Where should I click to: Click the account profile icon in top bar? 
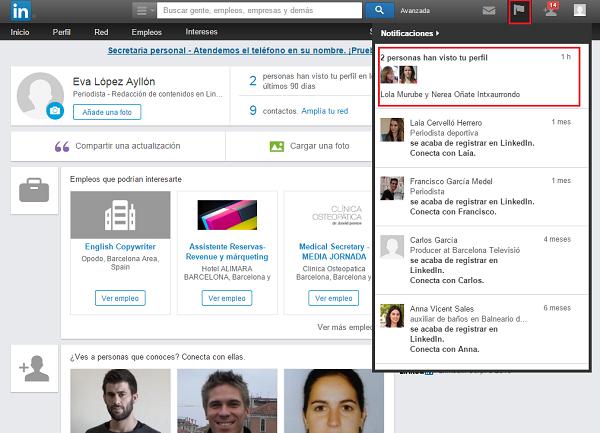pyautogui.click(x=581, y=11)
